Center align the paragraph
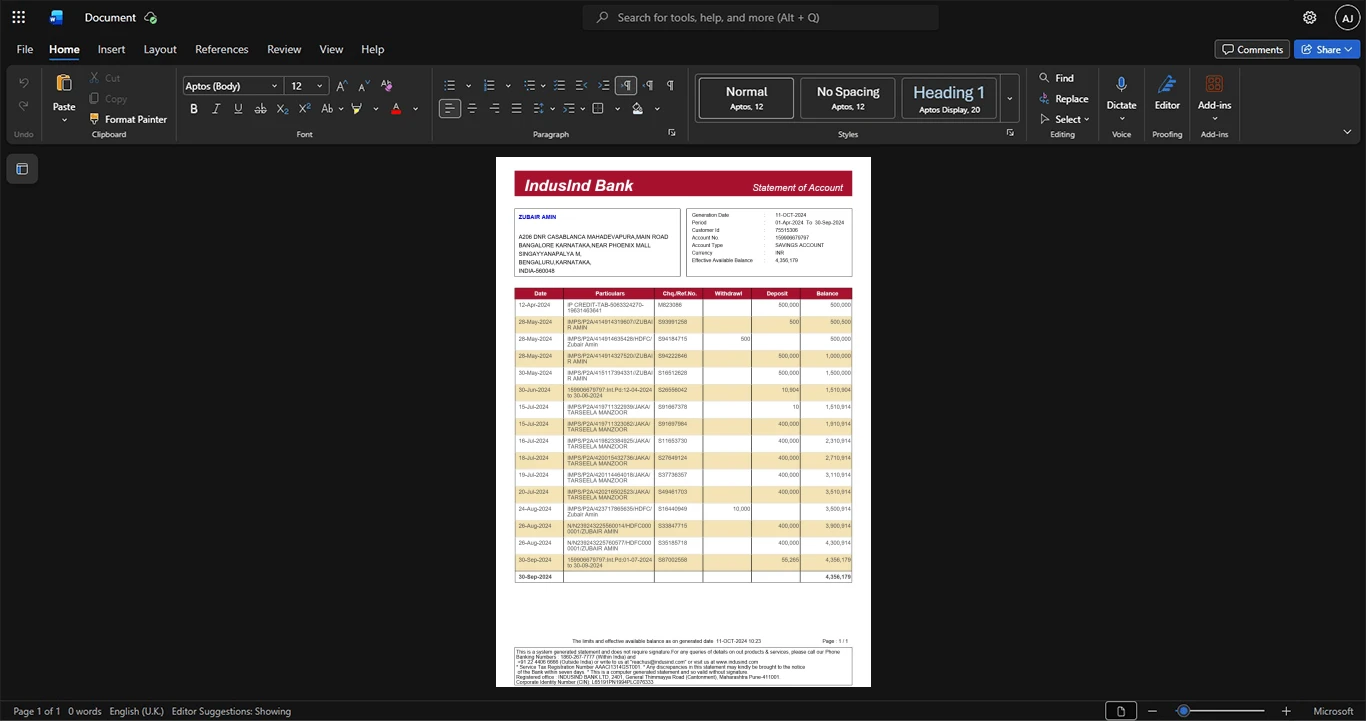The image size is (1366, 721). (x=472, y=109)
